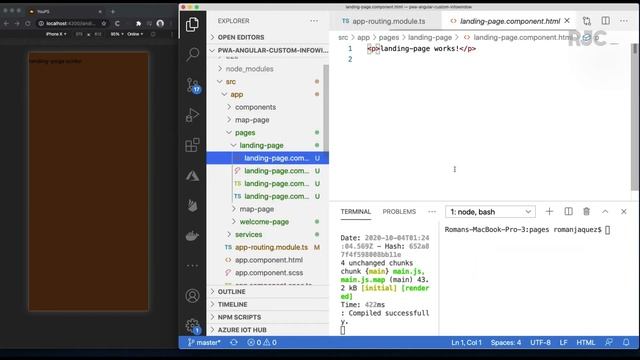Show more panel tabs ellipsis
This screenshot has width=640, height=360.
coord(432,211)
